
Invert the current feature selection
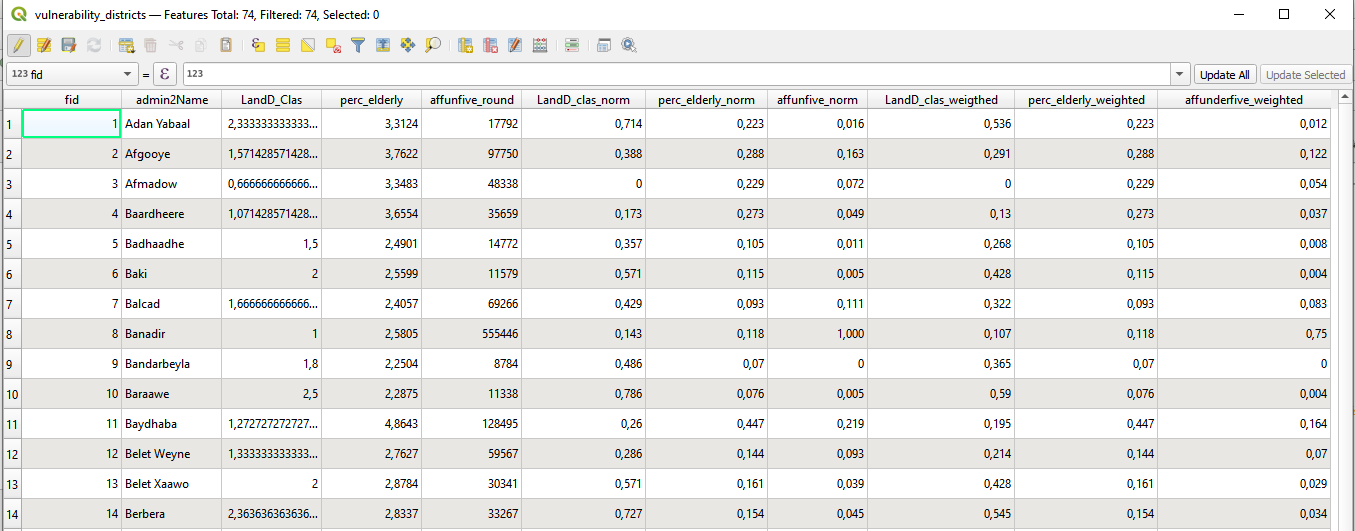point(308,45)
